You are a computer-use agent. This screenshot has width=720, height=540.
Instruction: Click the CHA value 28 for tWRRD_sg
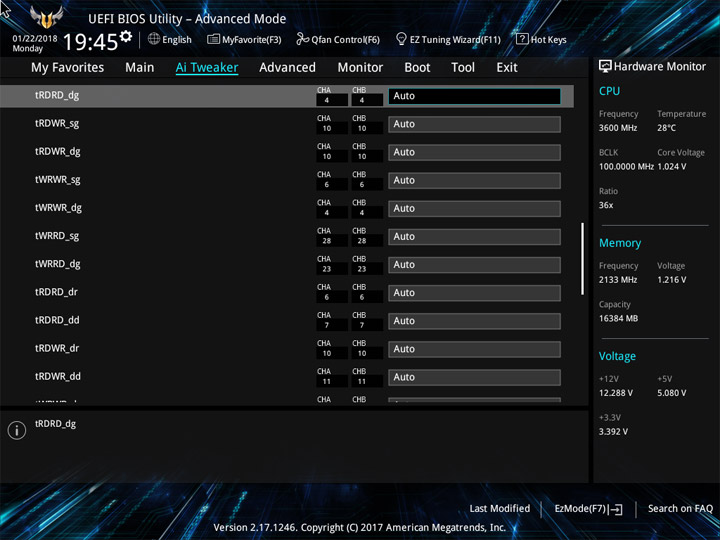click(x=326, y=241)
